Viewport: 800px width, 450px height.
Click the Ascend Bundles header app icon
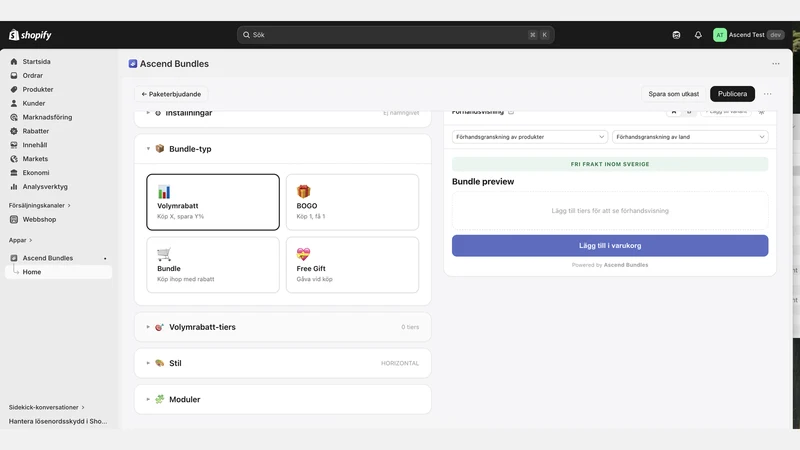click(133, 64)
